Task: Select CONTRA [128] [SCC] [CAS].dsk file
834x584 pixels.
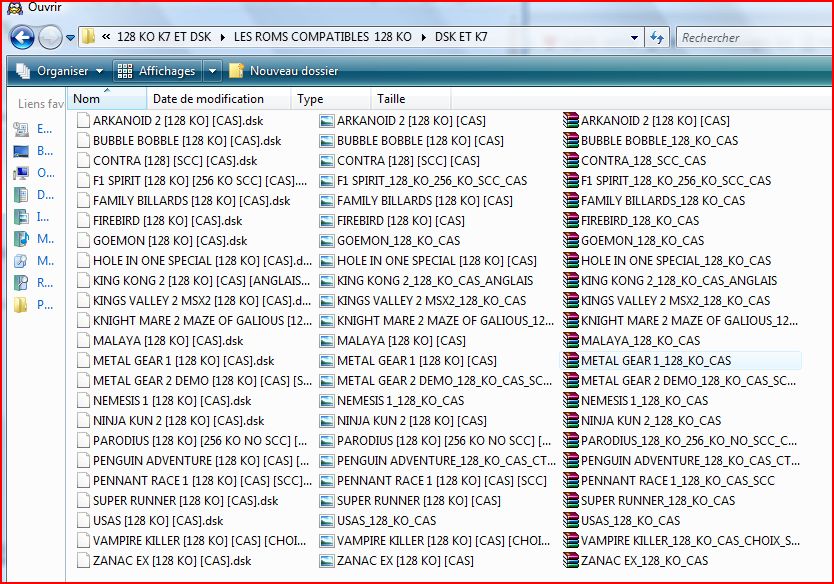Action: pos(167,161)
